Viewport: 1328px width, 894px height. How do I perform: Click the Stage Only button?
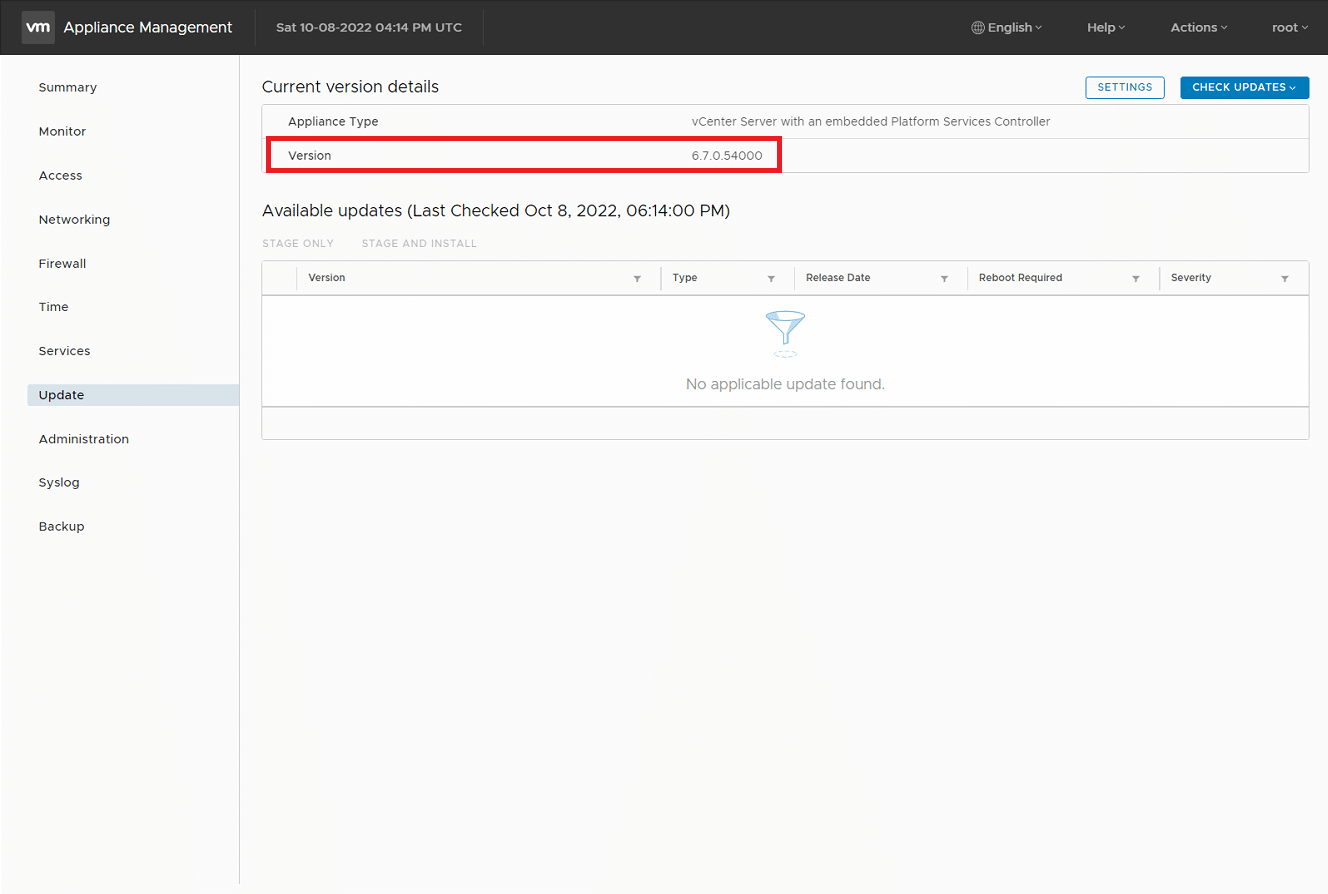(298, 244)
